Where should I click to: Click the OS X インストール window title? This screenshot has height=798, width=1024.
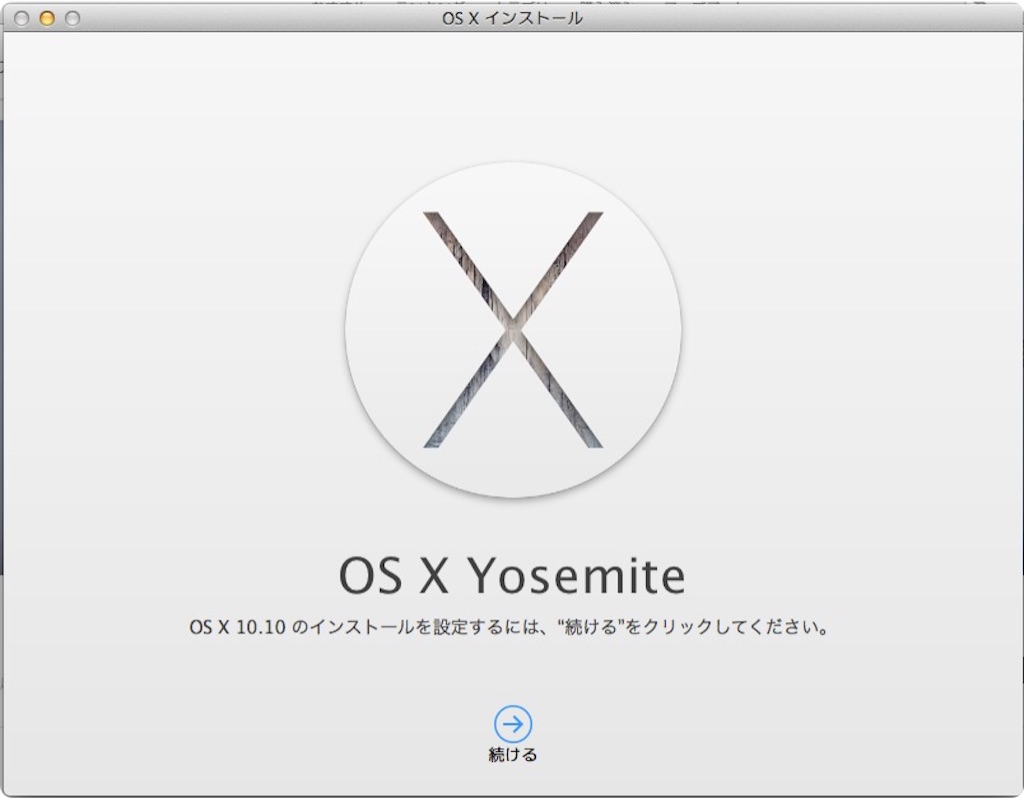pos(512,18)
